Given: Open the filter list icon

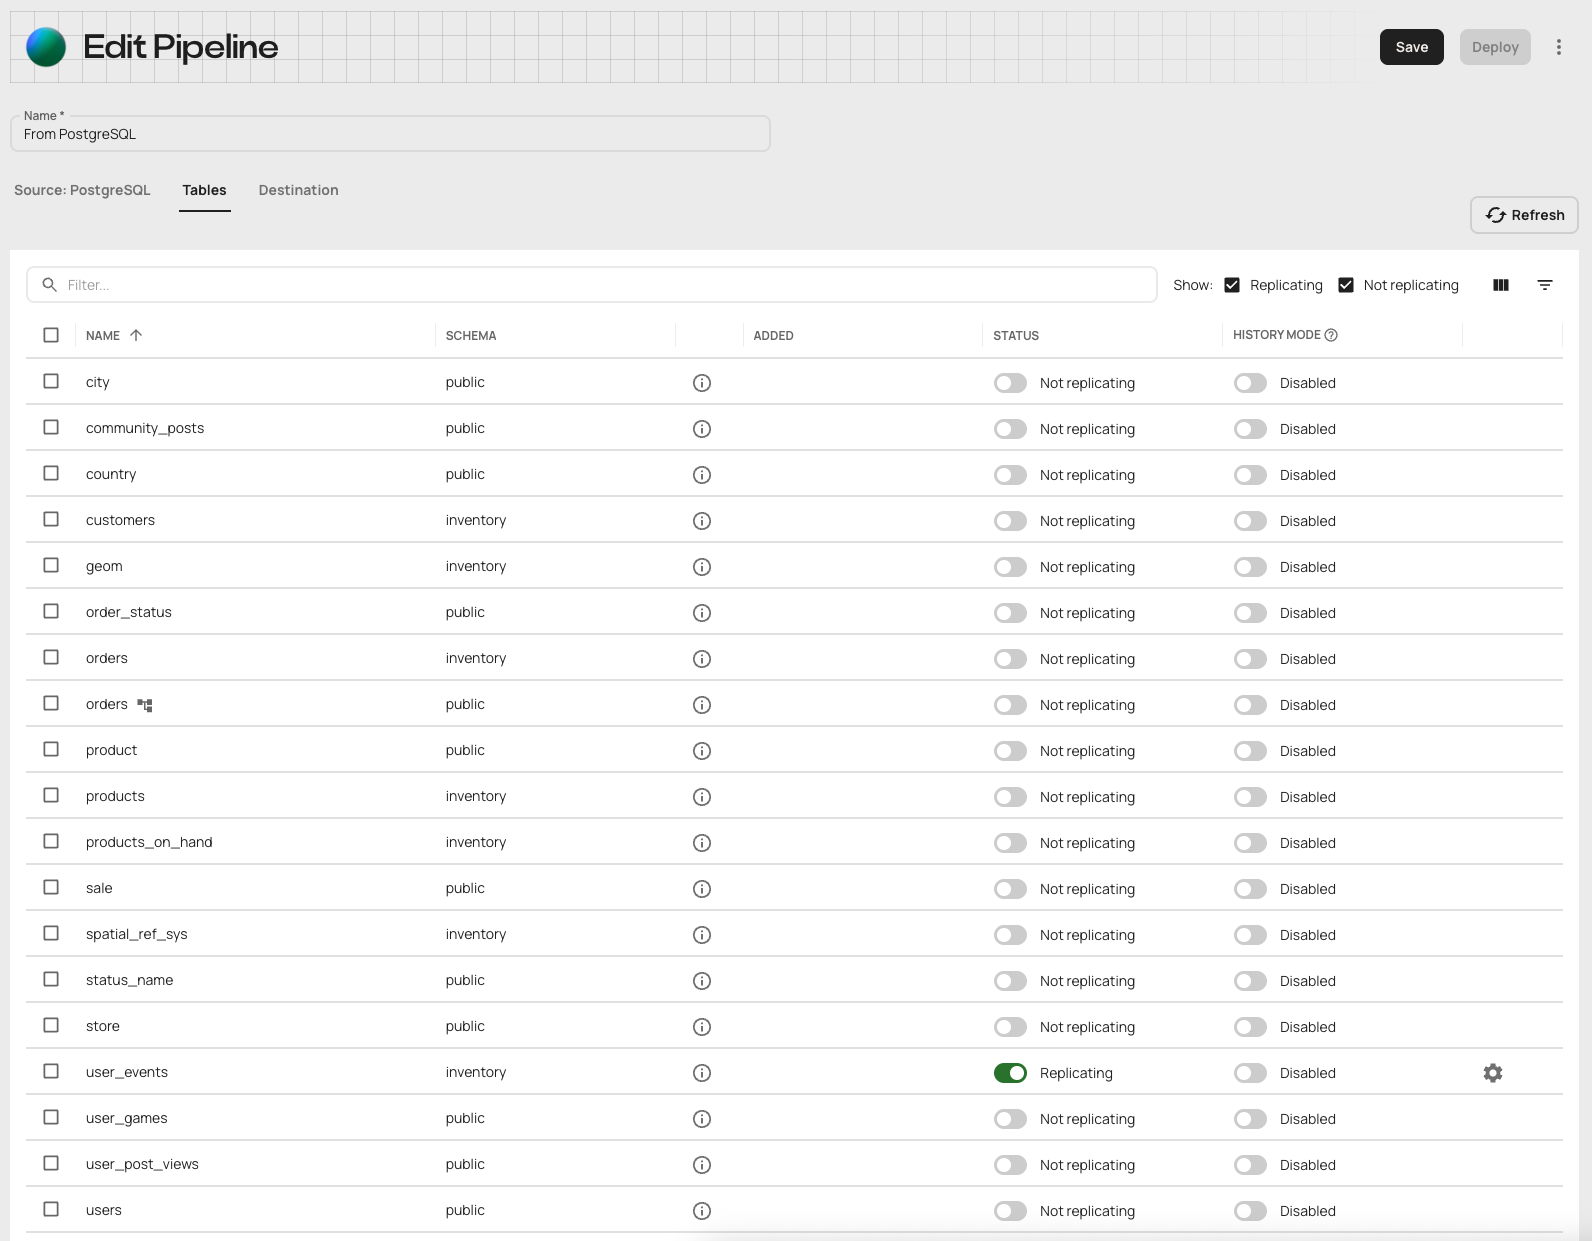Looking at the screenshot, I should coord(1545,285).
